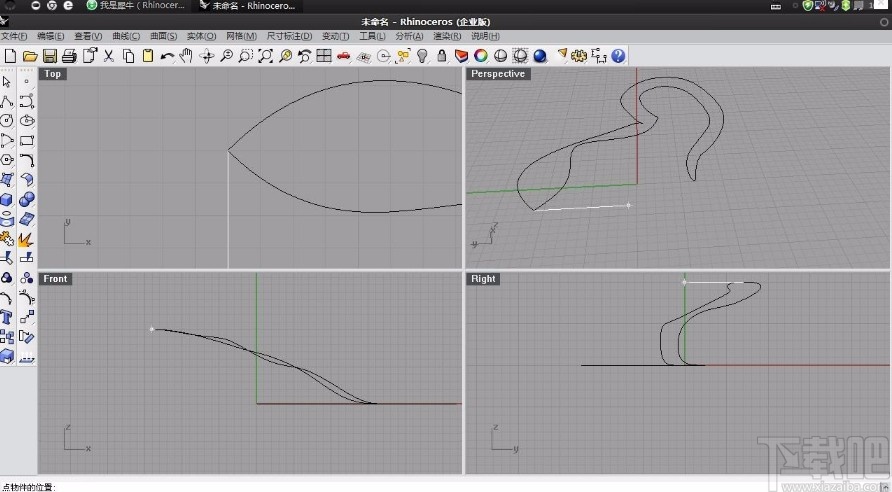Screen dimensions: 892x492
Task: Open the 查看(V) menu
Action: (88, 36)
